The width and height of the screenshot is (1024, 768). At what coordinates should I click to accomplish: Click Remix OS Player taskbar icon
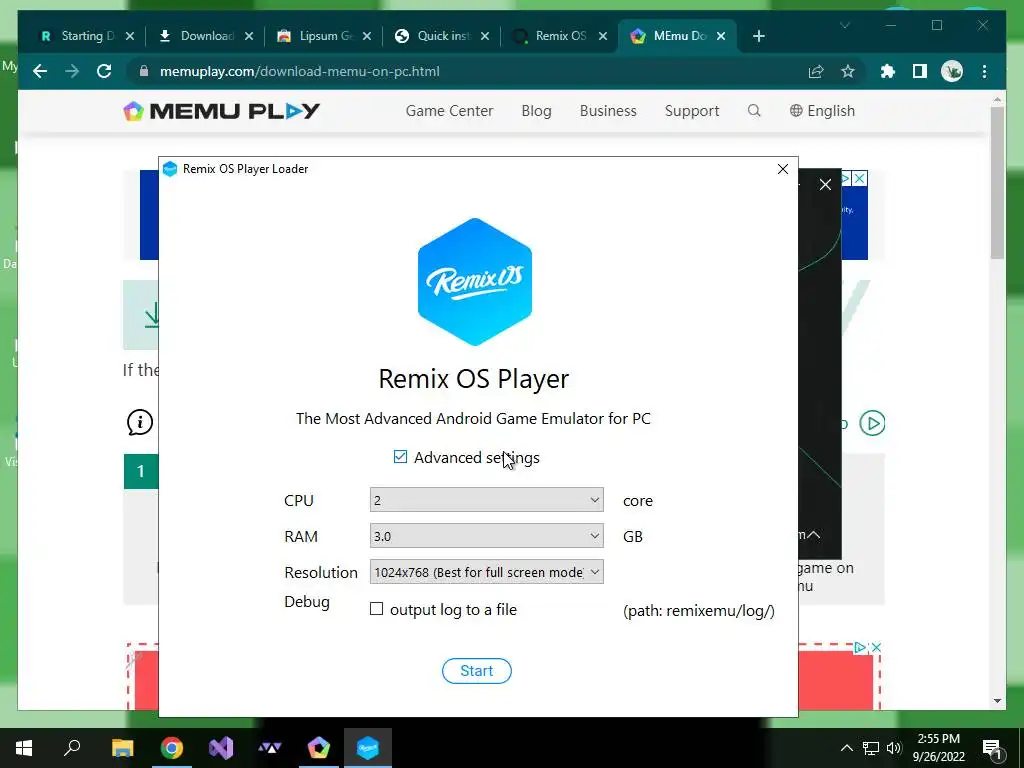(x=368, y=748)
